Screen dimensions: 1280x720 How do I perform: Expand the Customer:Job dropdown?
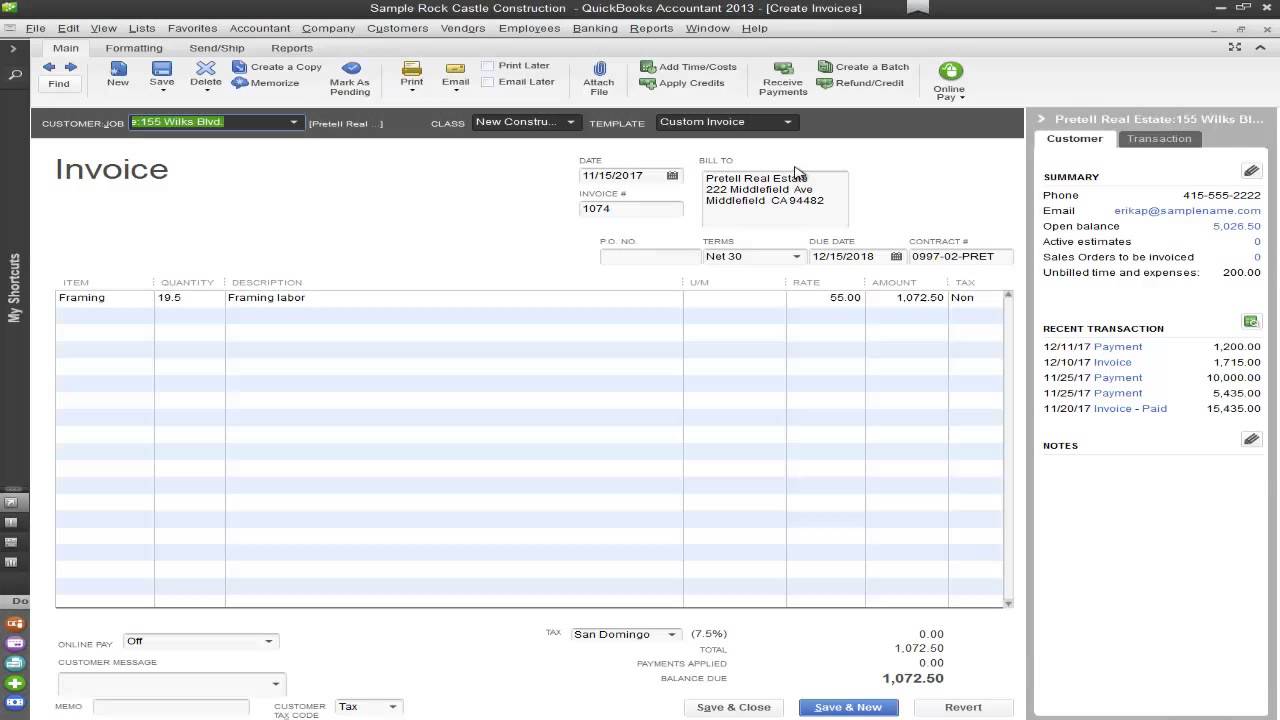coord(293,122)
